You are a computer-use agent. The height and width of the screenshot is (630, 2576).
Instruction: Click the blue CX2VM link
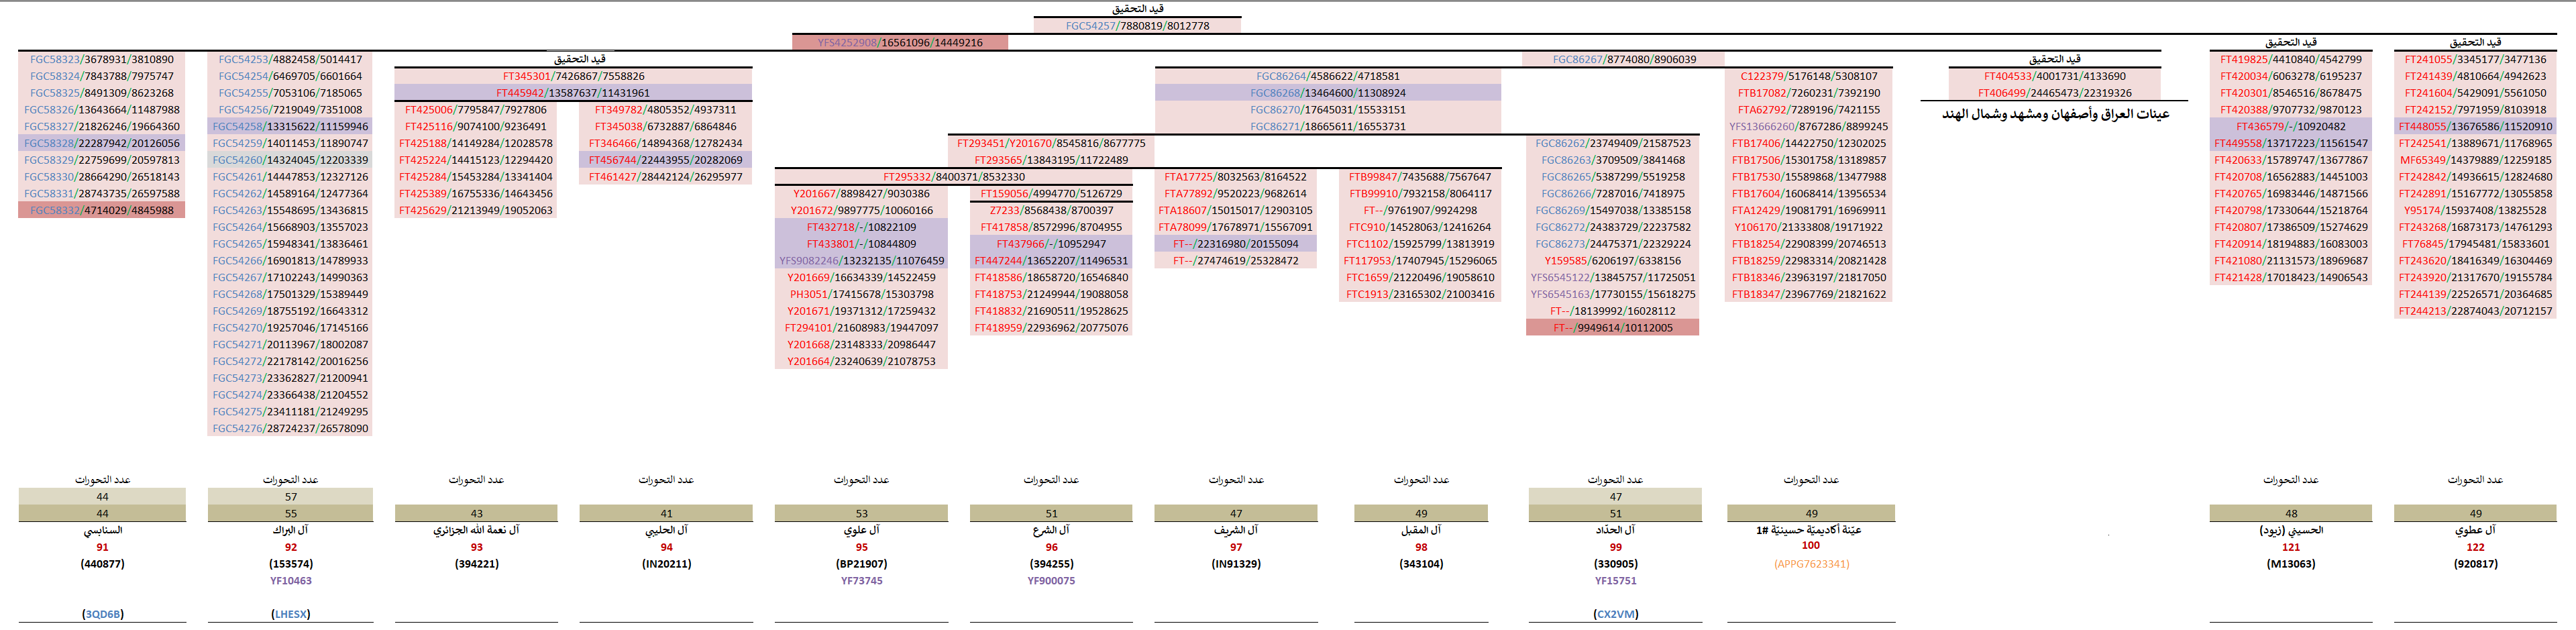coord(1615,614)
